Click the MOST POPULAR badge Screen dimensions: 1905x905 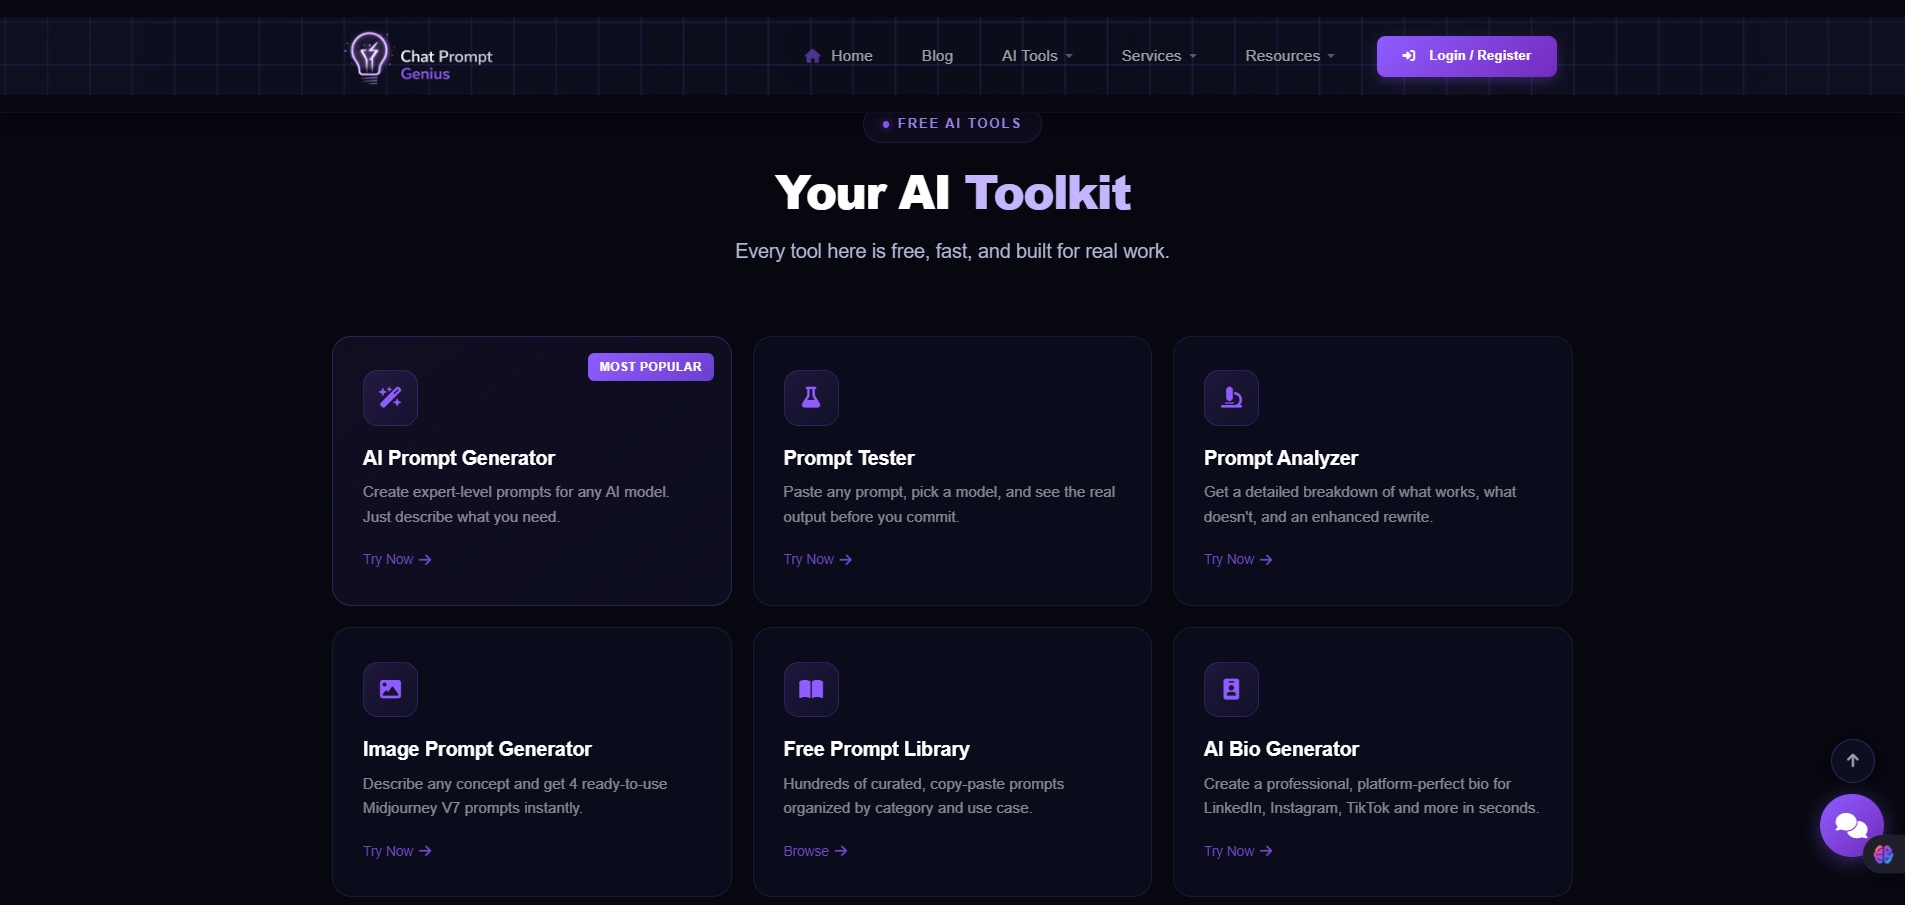(650, 366)
